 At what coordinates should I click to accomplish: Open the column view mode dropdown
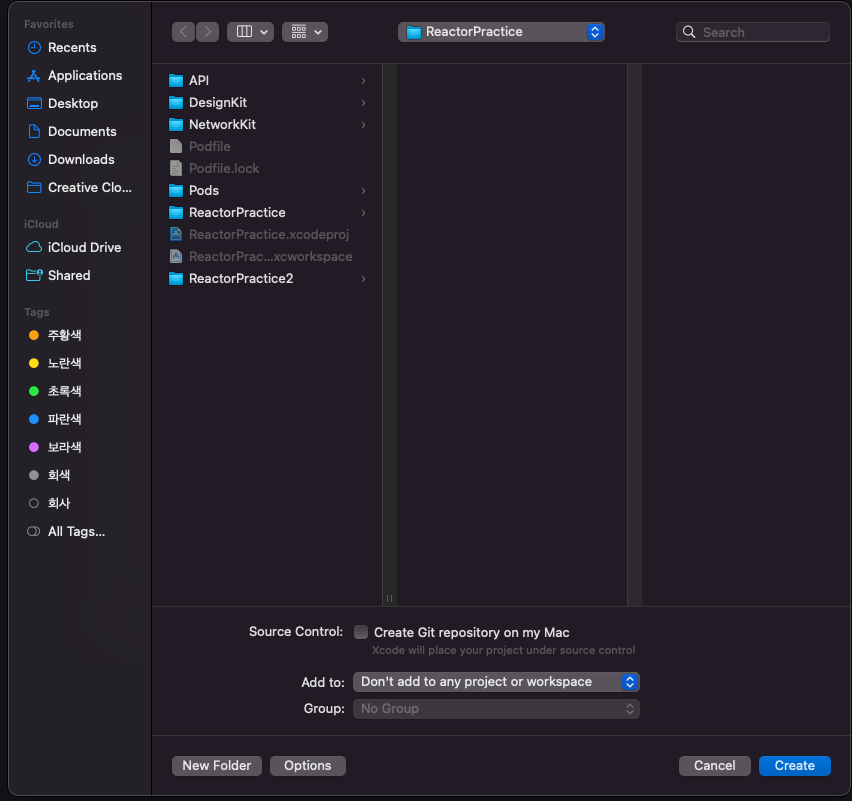pyautogui.click(x=250, y=32)
